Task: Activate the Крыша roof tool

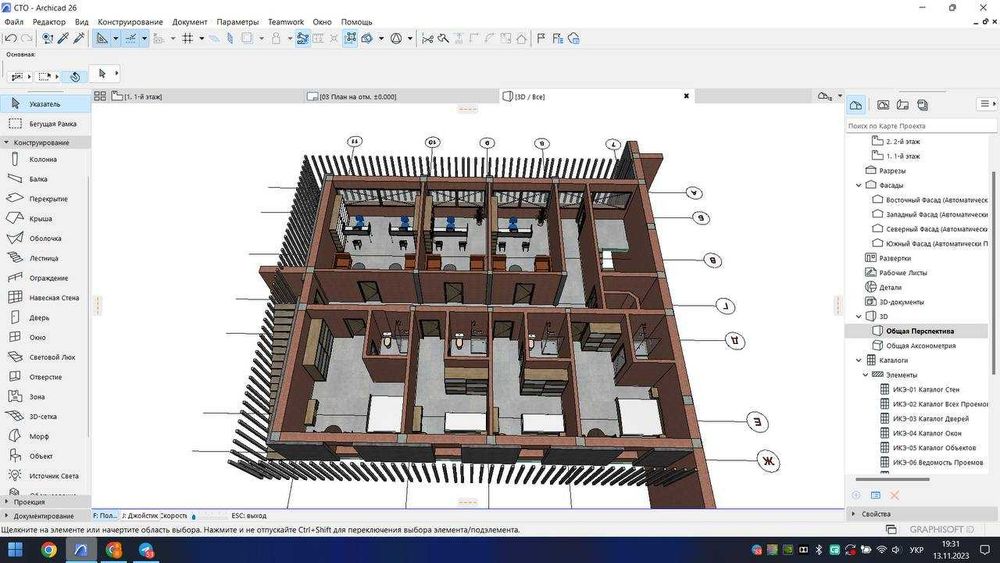Action: (x=45, y=219)
